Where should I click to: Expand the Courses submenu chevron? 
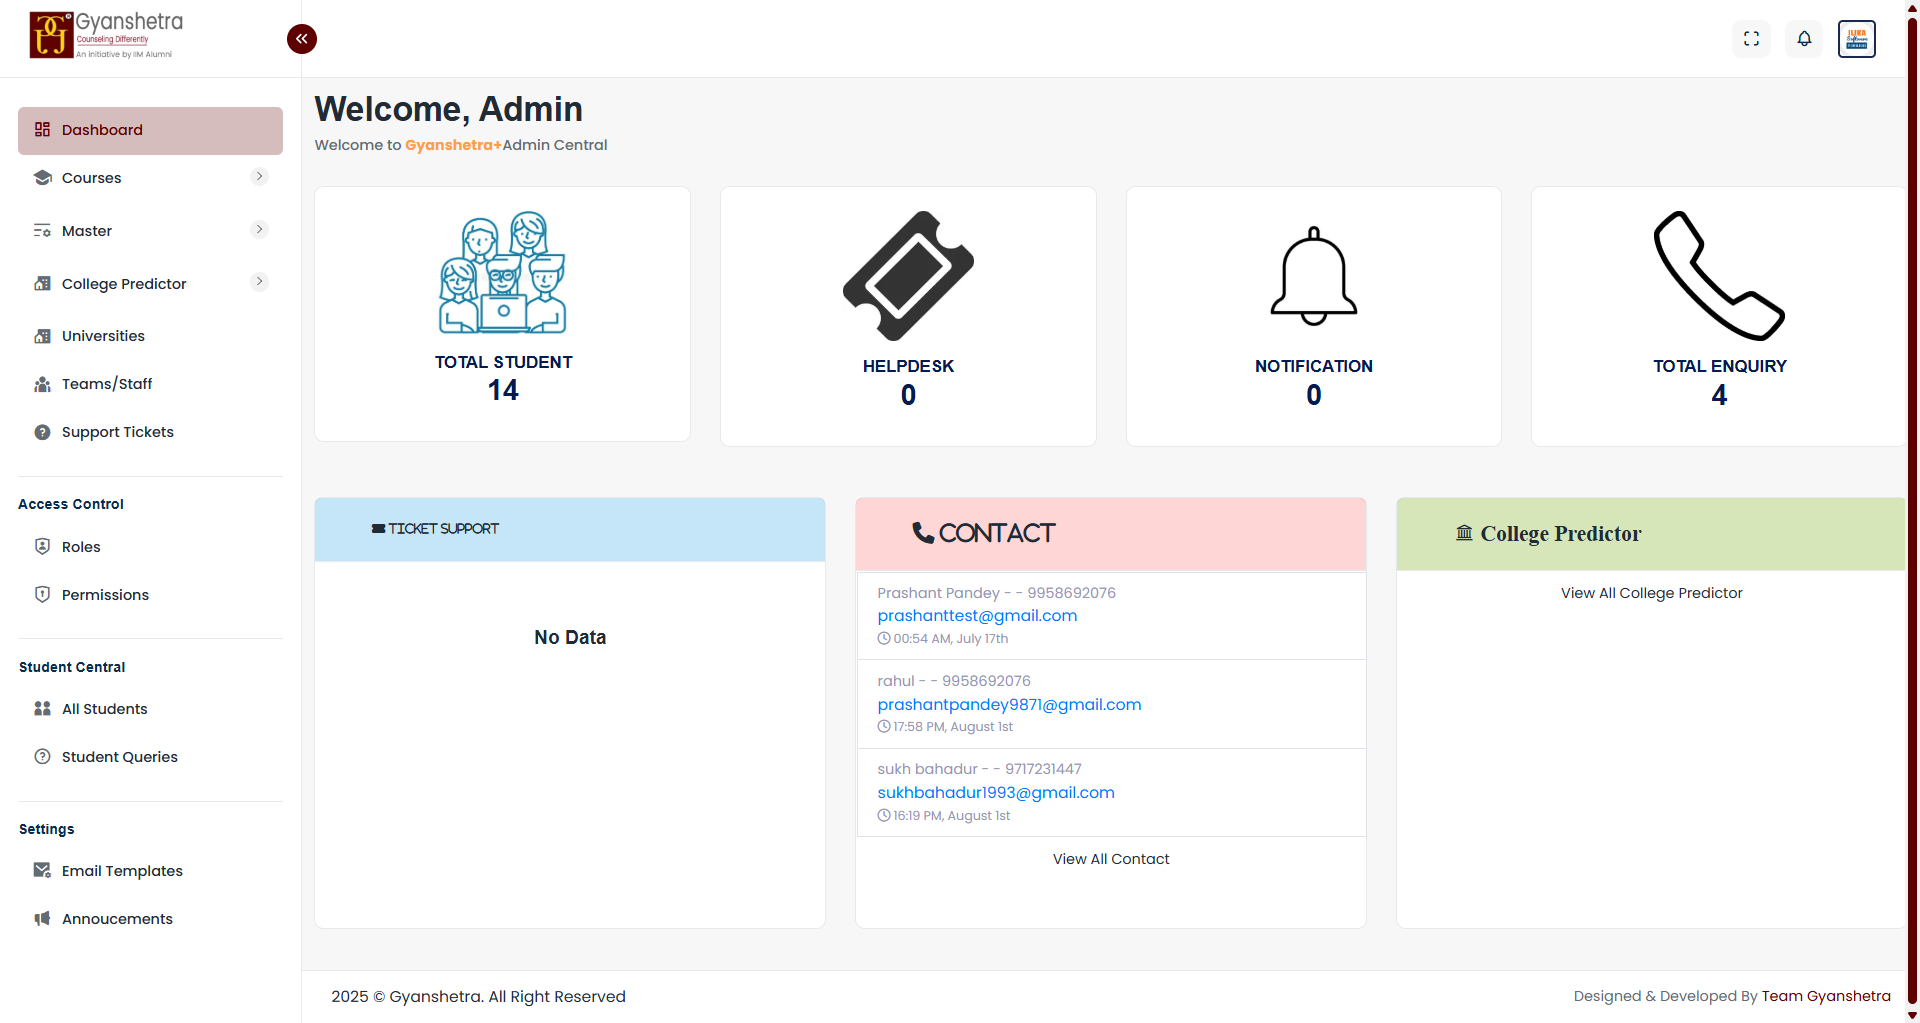click(259, 177)
